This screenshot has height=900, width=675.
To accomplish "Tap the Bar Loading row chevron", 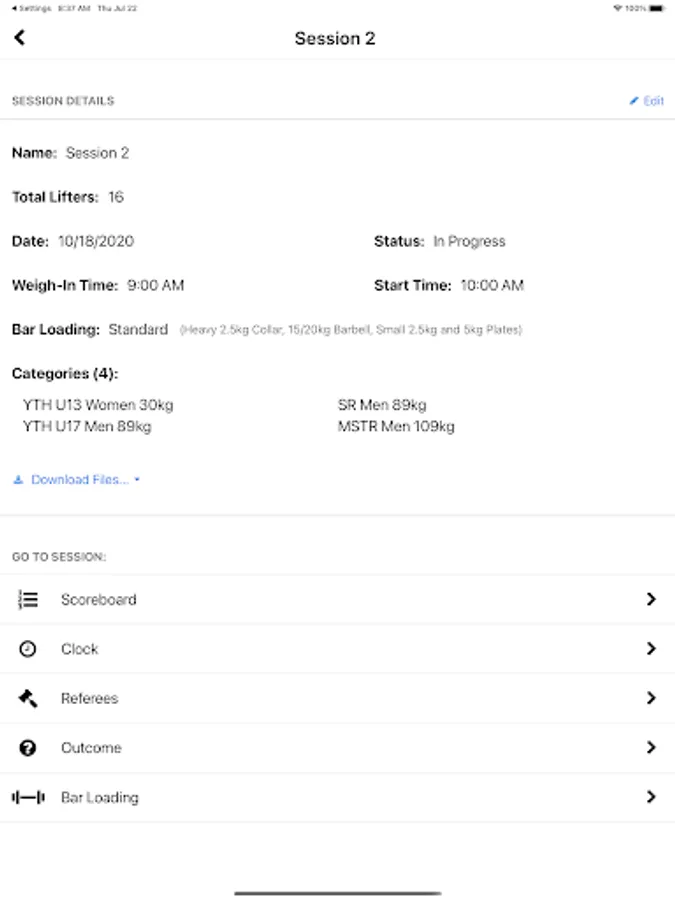I will tap(651, 798).
